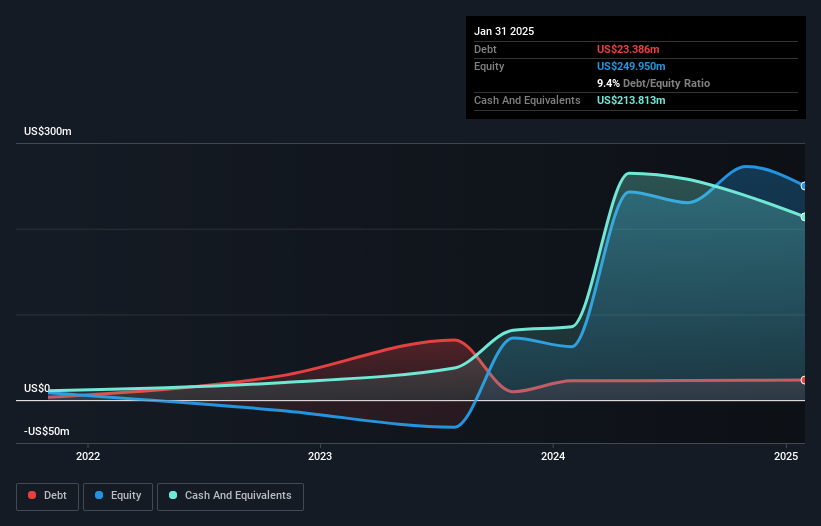
Task: Click the US$0 y-axis label
Action: click(37, 388)
